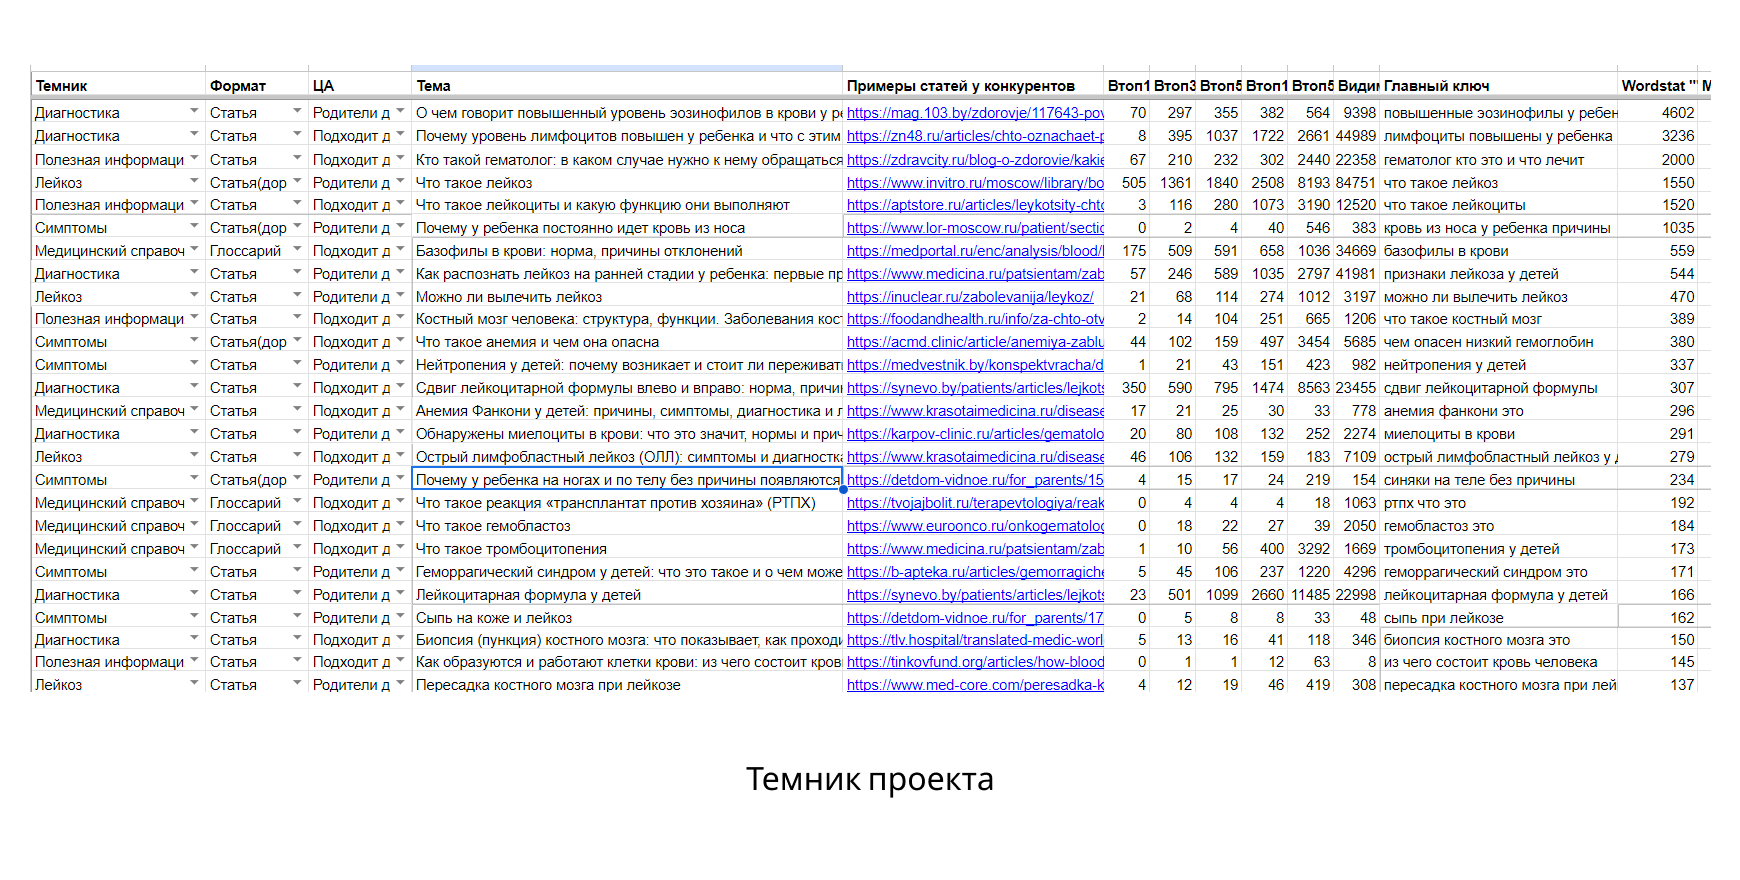Expand Формат dropdown in Сыпь на коже row
The image size is (1740, 880).
pyautogui.click(x=297, y=616)
